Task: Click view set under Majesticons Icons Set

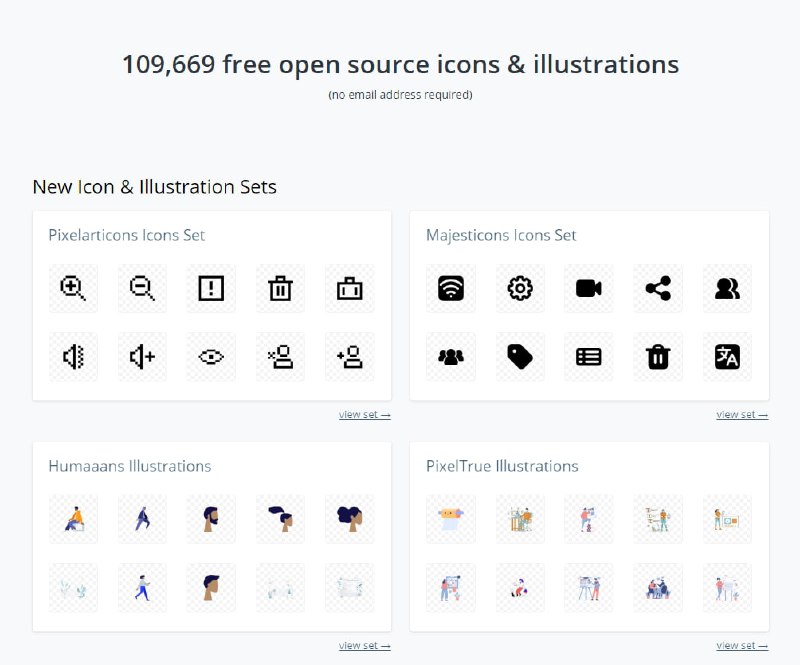Action: pos(741,414)
